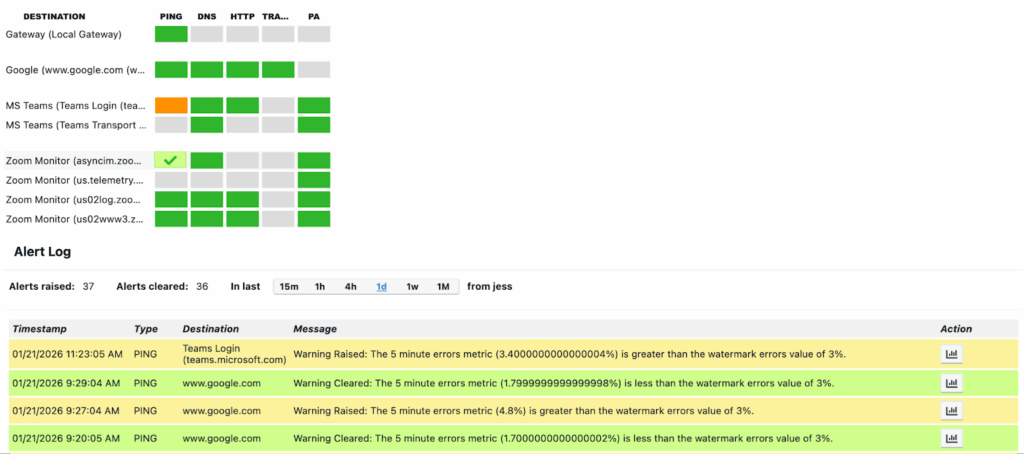This screenshot has height=454, width=1024.
Task: Click the Alert Log heading
Action: (x=42, y=251)
